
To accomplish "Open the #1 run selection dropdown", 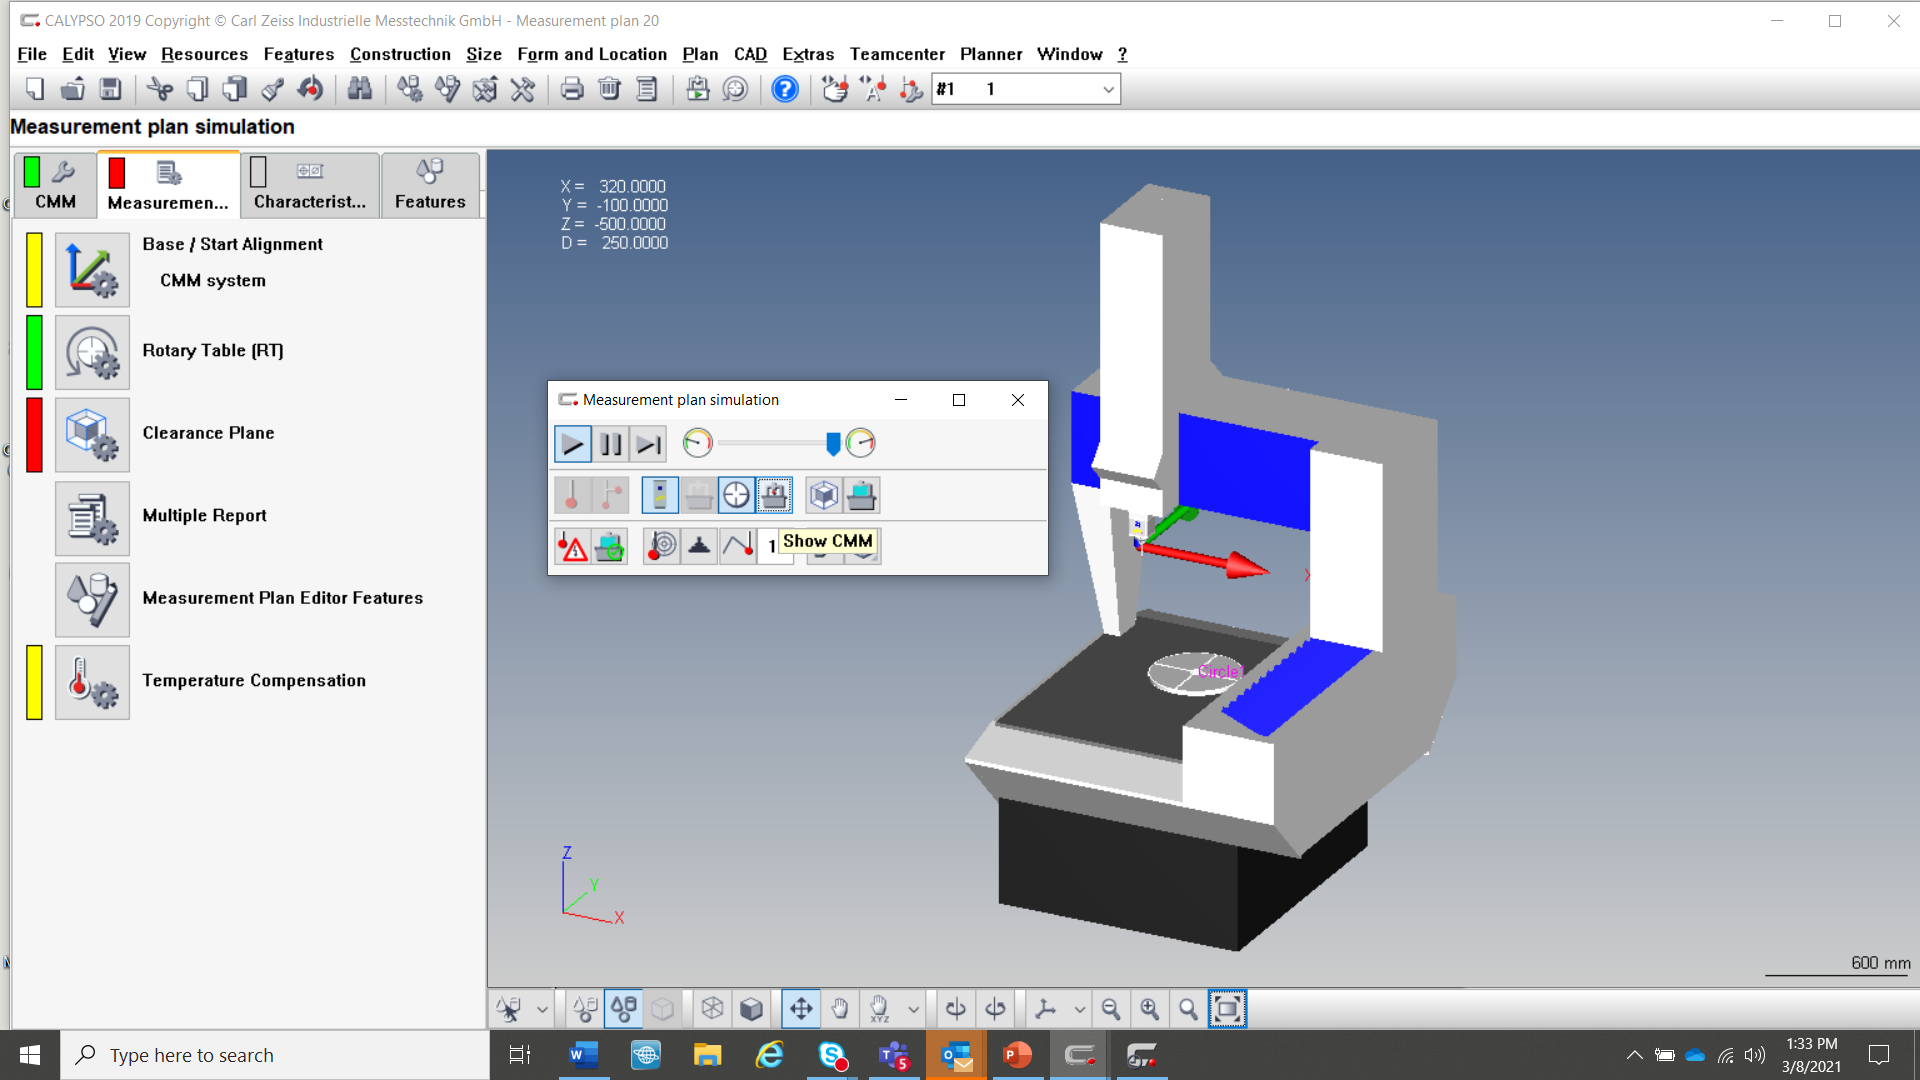I will (x=1108, y=90).
